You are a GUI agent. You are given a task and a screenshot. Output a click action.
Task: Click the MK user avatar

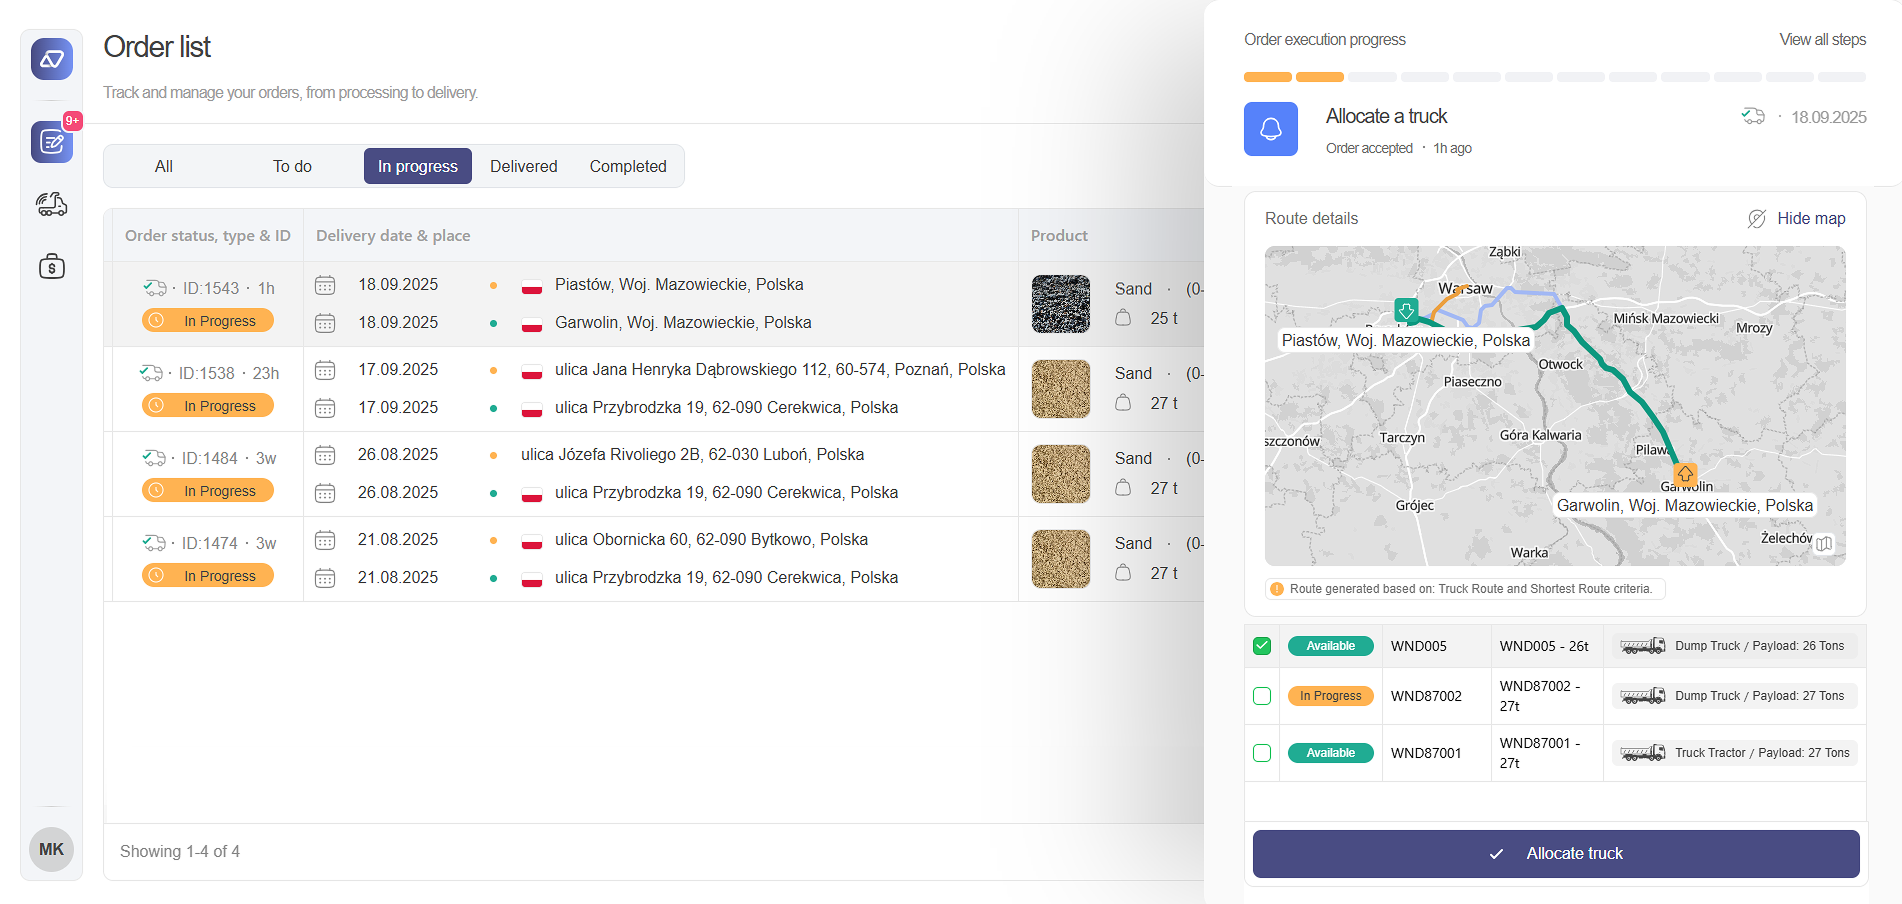[x=51, y=849]
